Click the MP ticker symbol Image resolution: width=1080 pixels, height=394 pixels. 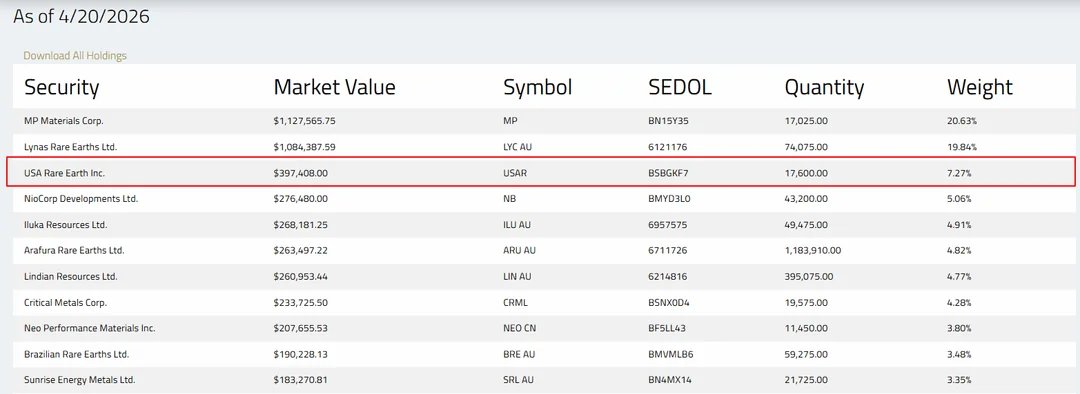click(510, 121)
